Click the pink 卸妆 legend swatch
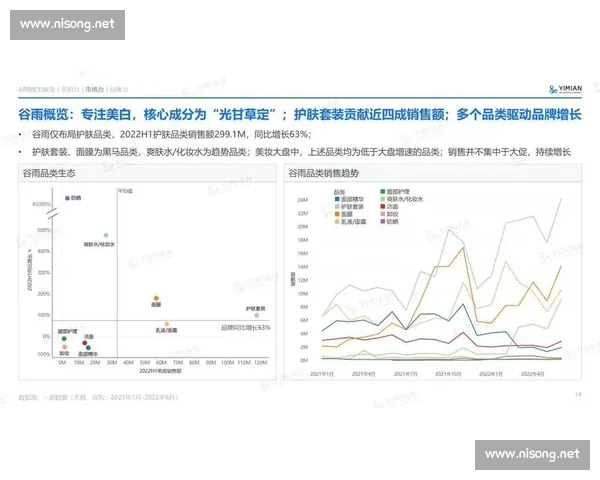 [x=383, y=214]
